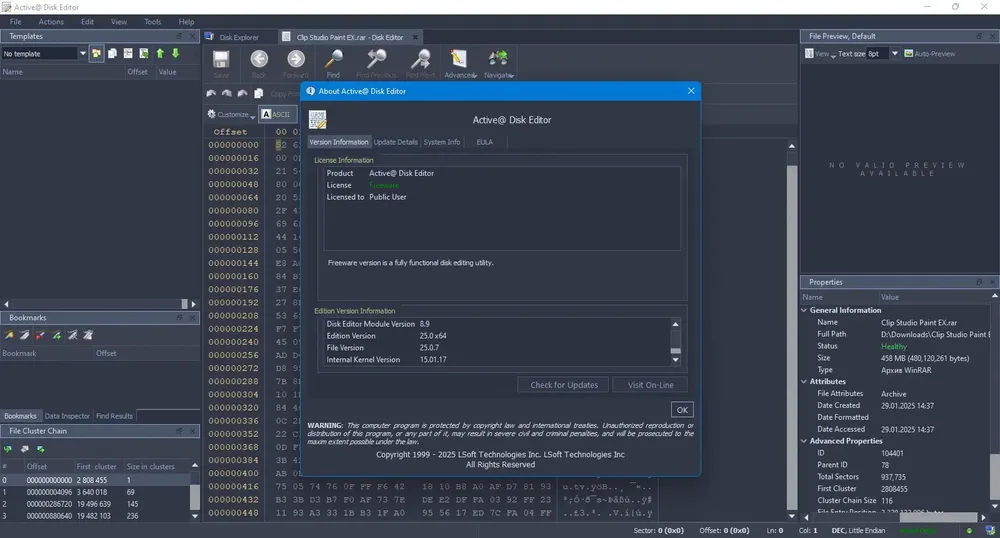
Task: Toggle Auto-Preview in File Preview panel
Action: (x=929, y=54)
